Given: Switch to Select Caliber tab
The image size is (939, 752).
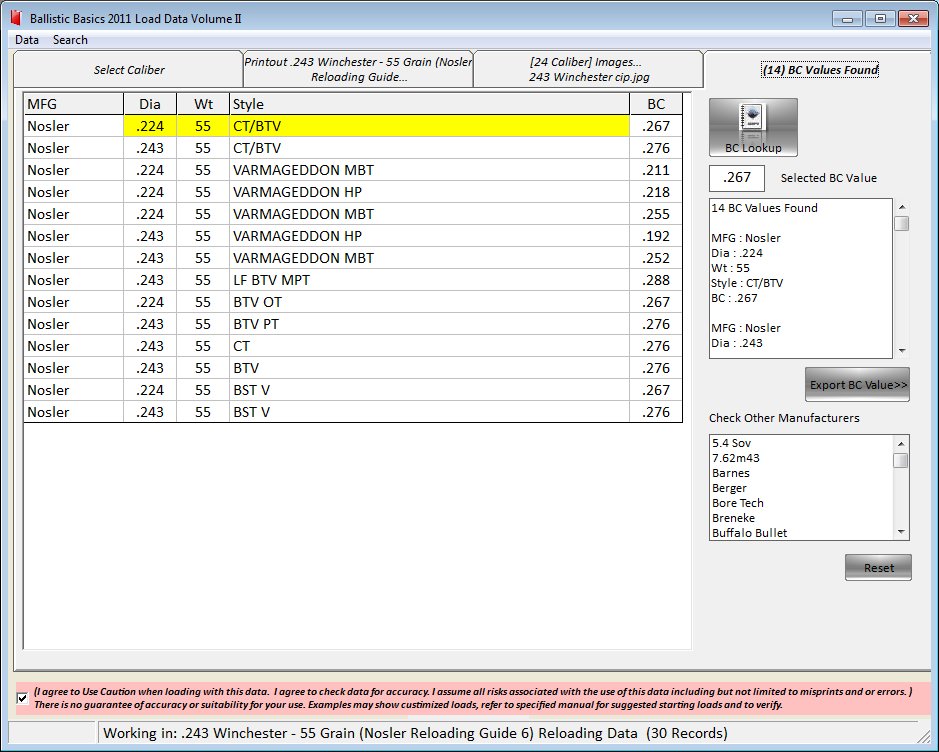Looking at the screenshot, I should tap(129, 70).
